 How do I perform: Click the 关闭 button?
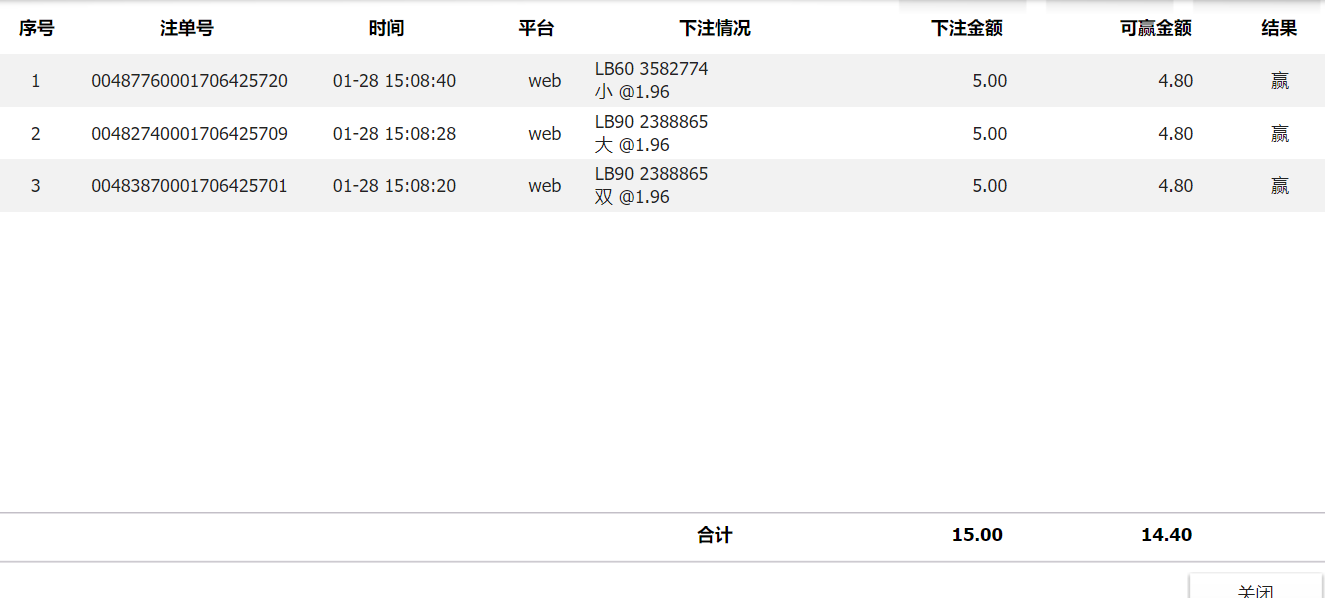click(x=1255, y=589)
